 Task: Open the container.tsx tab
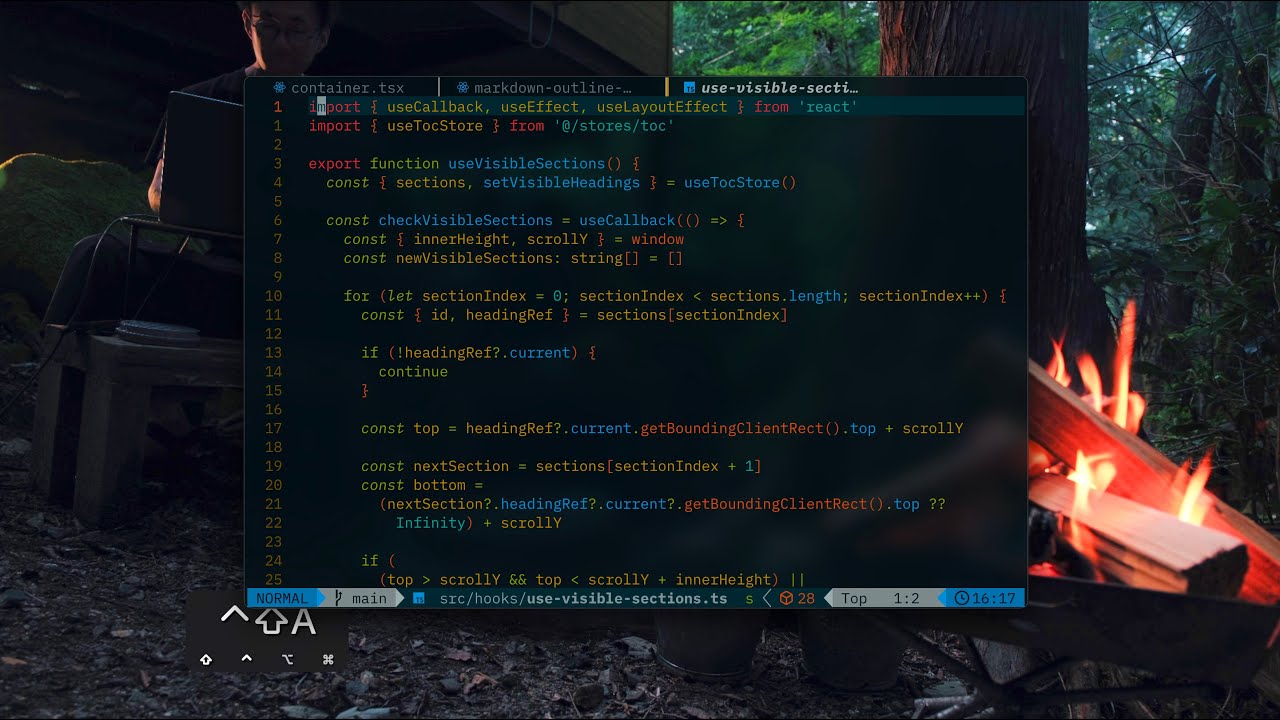coord(346,88)
